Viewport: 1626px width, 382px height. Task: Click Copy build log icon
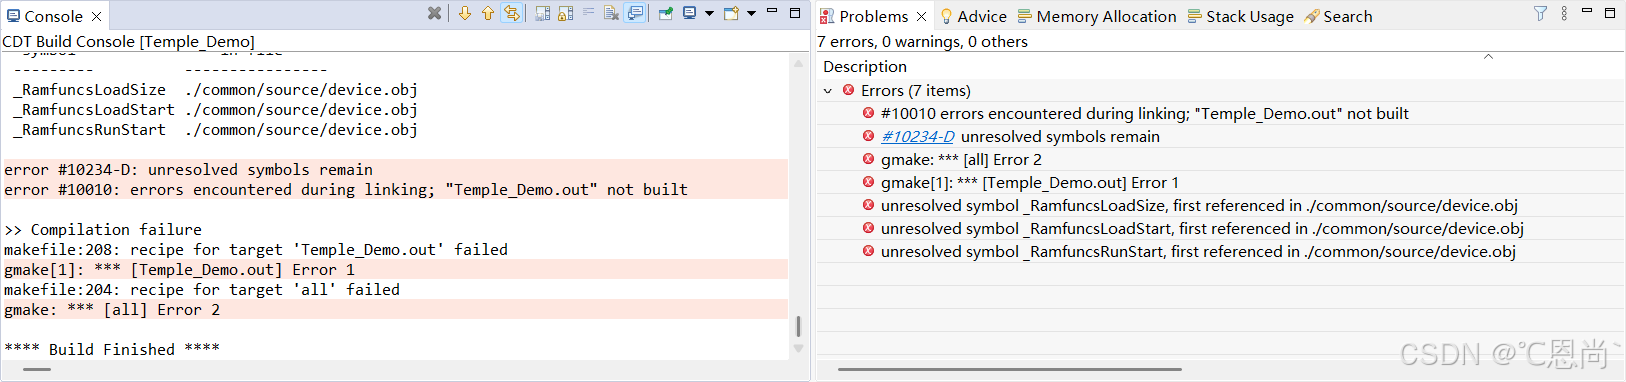click(542, 13)
